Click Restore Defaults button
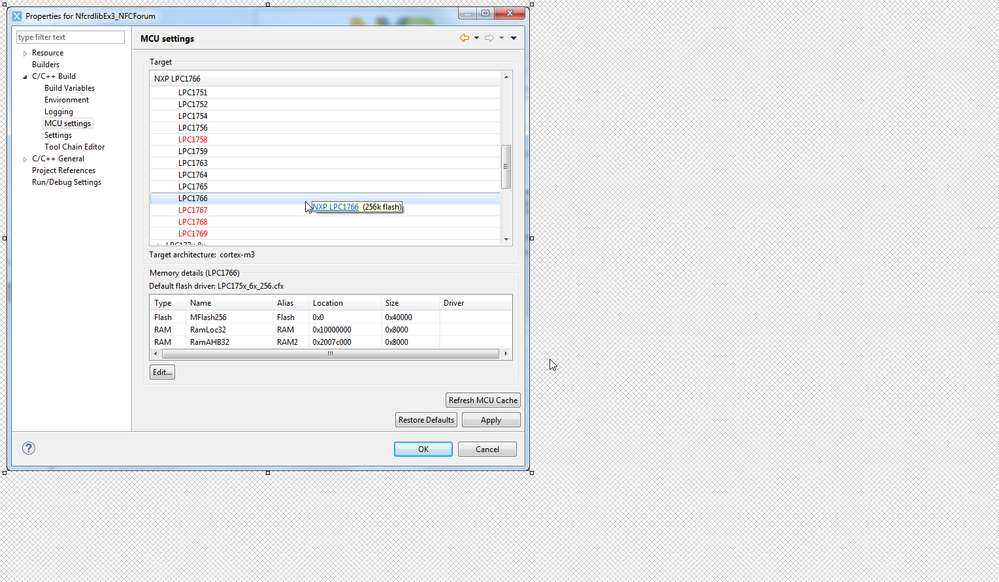The height and width of the screenshot is (582, 999). (x=426, y=420)
